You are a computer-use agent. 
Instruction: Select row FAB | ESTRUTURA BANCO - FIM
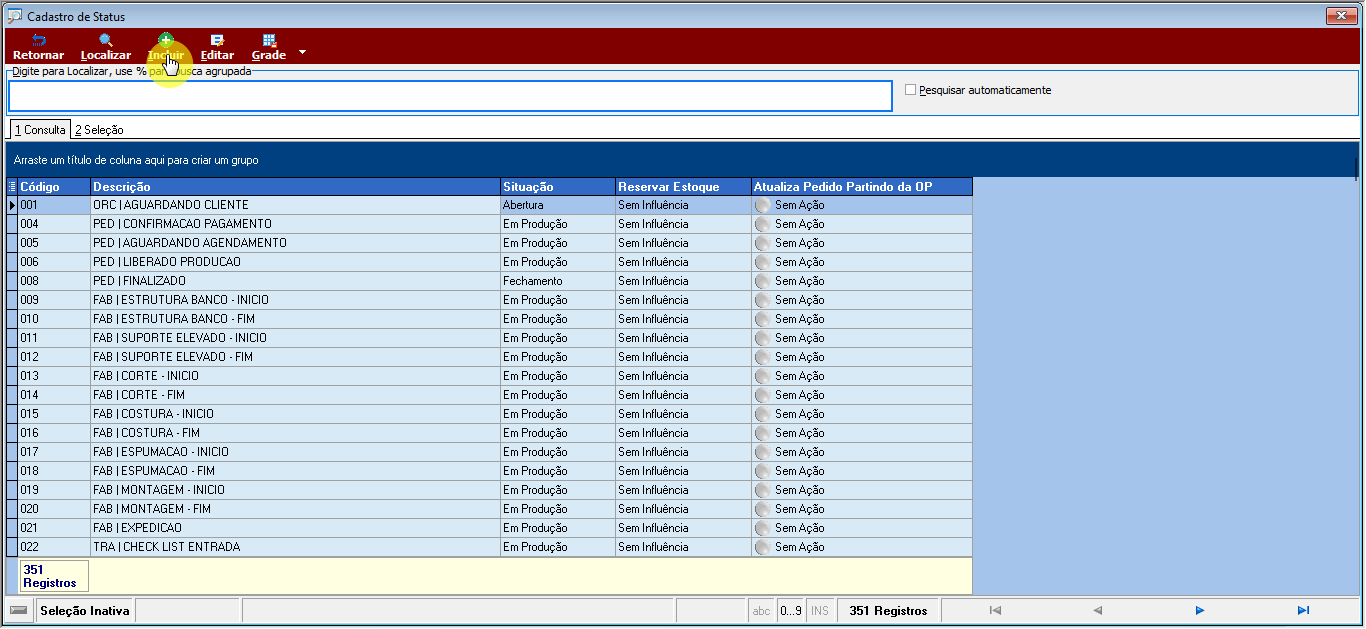coord(489,319)
